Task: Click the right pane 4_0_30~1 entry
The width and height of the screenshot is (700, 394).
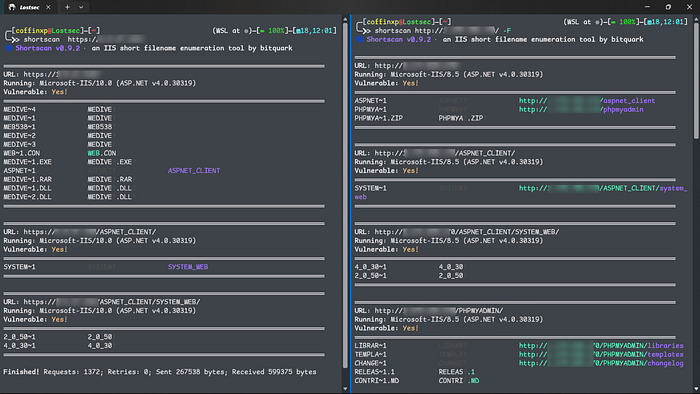Action: point(371,267)
